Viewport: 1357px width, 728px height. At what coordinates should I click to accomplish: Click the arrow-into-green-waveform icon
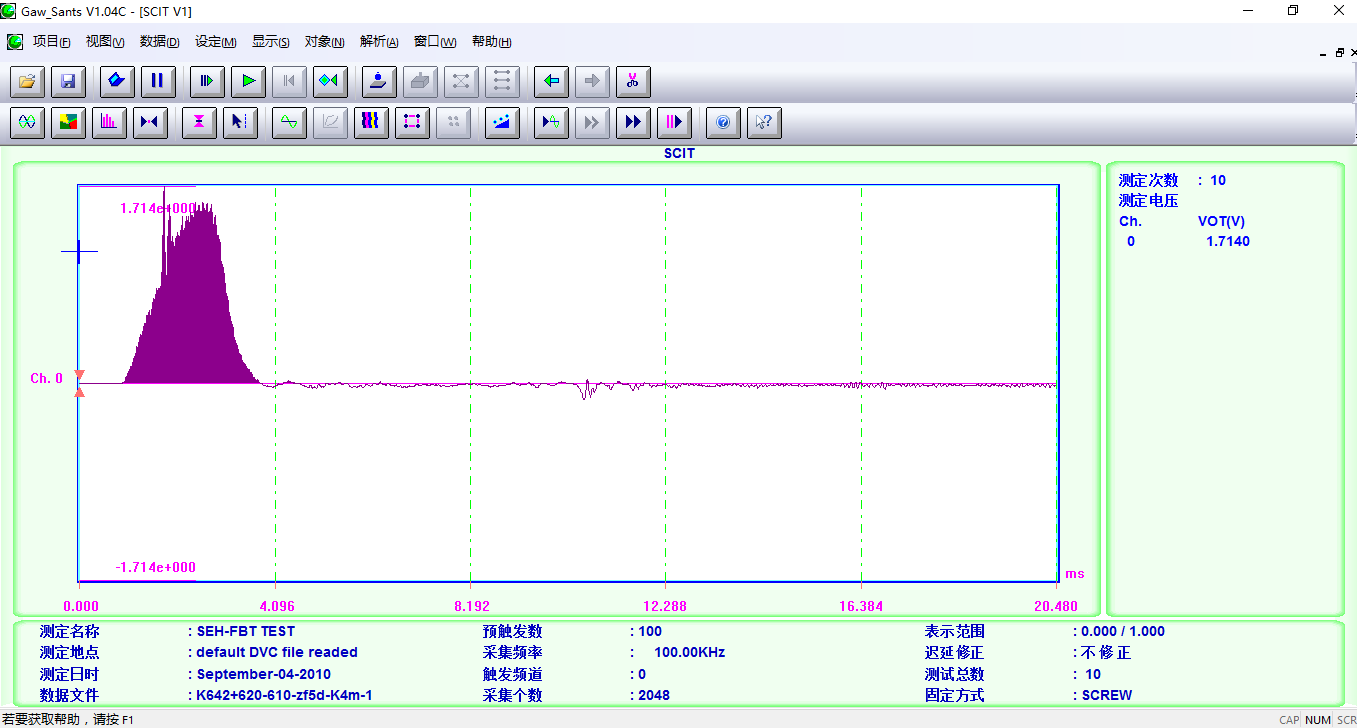(551, 122)
